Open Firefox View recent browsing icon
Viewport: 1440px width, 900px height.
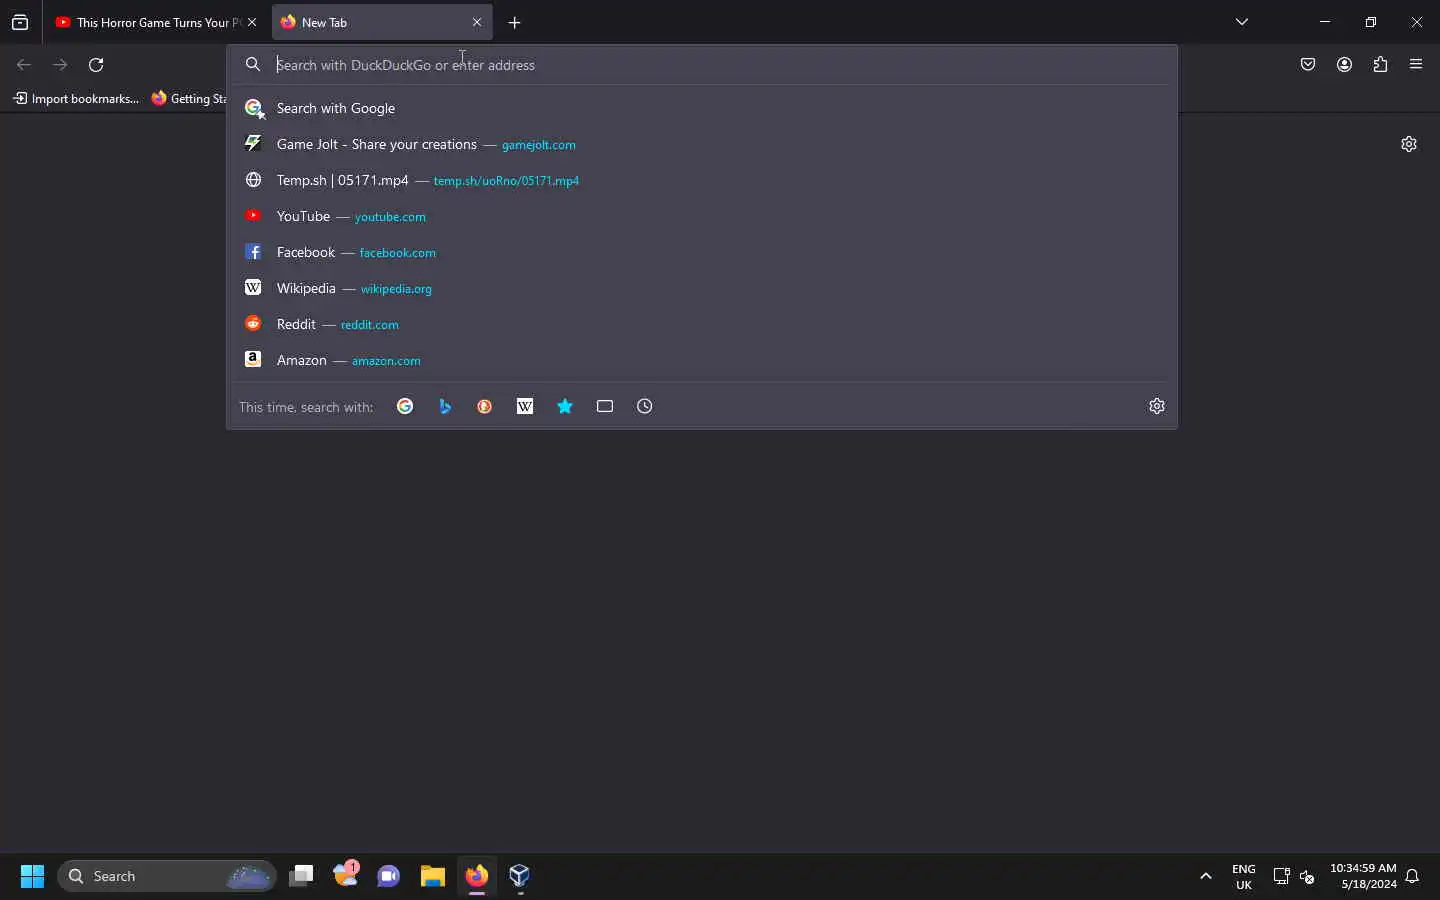click(20, 22)
